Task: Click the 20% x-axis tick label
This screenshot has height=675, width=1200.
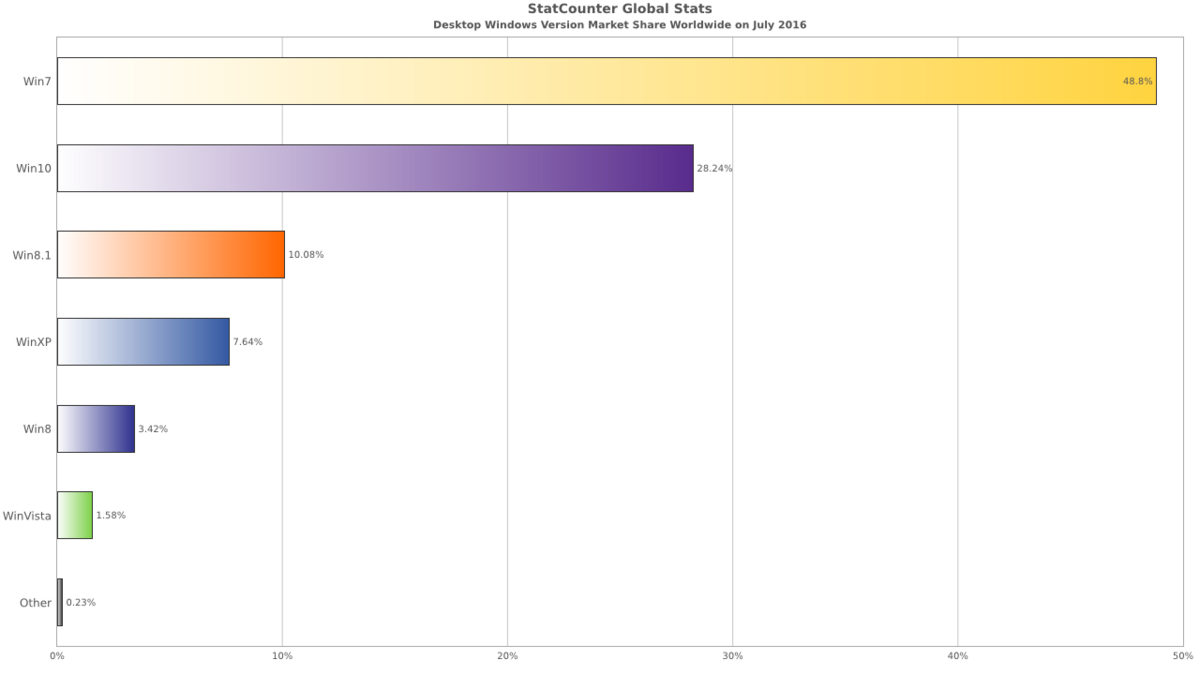Action: 507,656
